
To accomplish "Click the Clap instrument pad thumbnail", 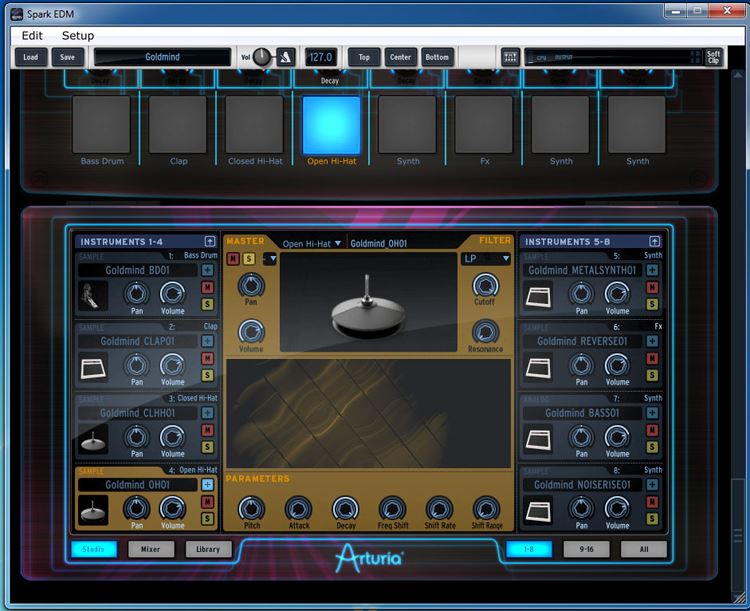I will pyautogui.click(x=93, y=367).
